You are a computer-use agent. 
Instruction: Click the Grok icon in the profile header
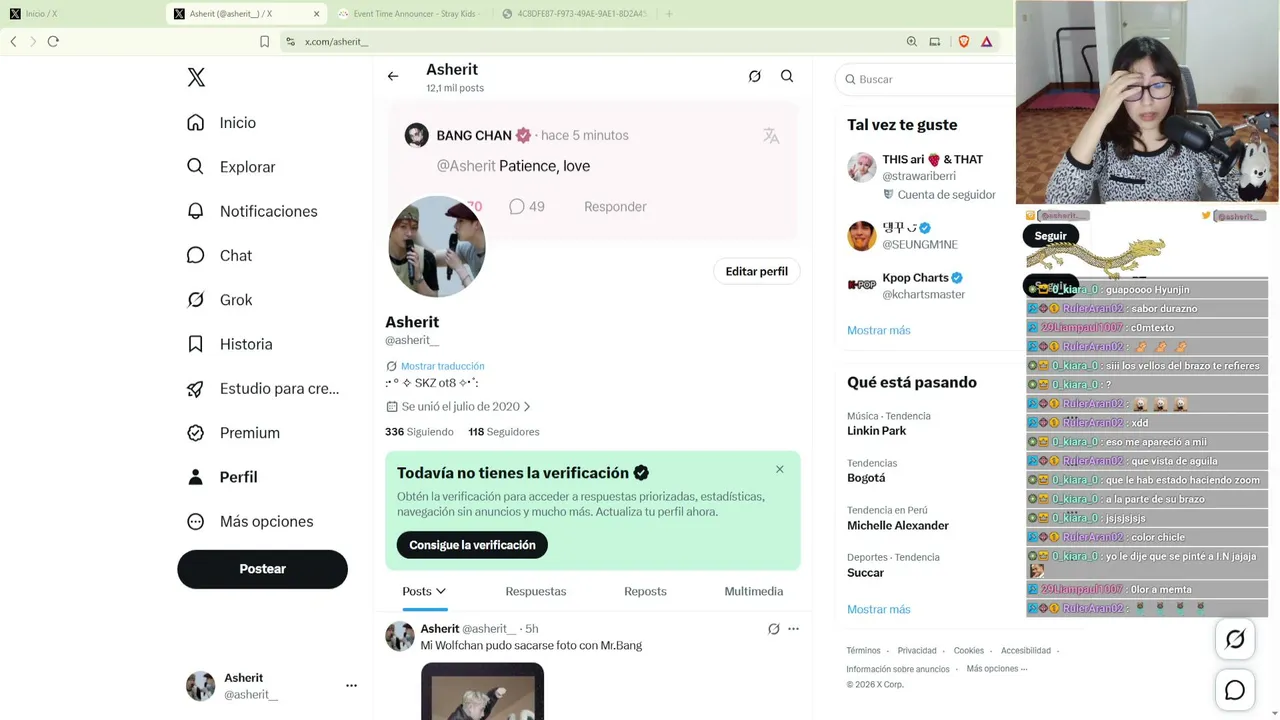point(755,76)
